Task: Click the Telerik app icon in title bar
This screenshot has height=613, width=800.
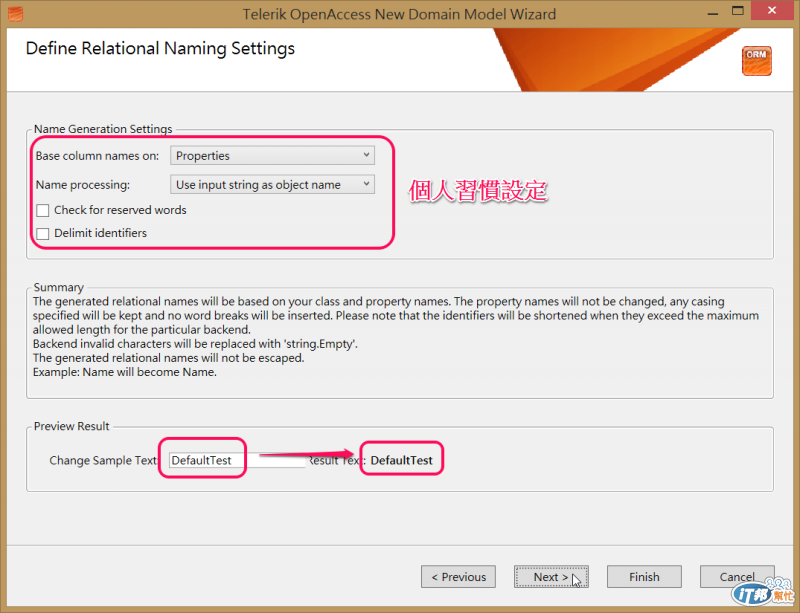Action: 15,14
